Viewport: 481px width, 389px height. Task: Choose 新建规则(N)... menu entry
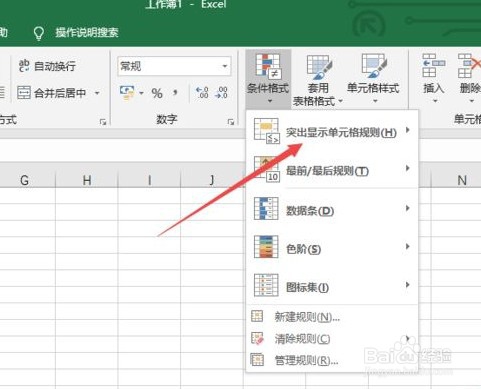332,317
